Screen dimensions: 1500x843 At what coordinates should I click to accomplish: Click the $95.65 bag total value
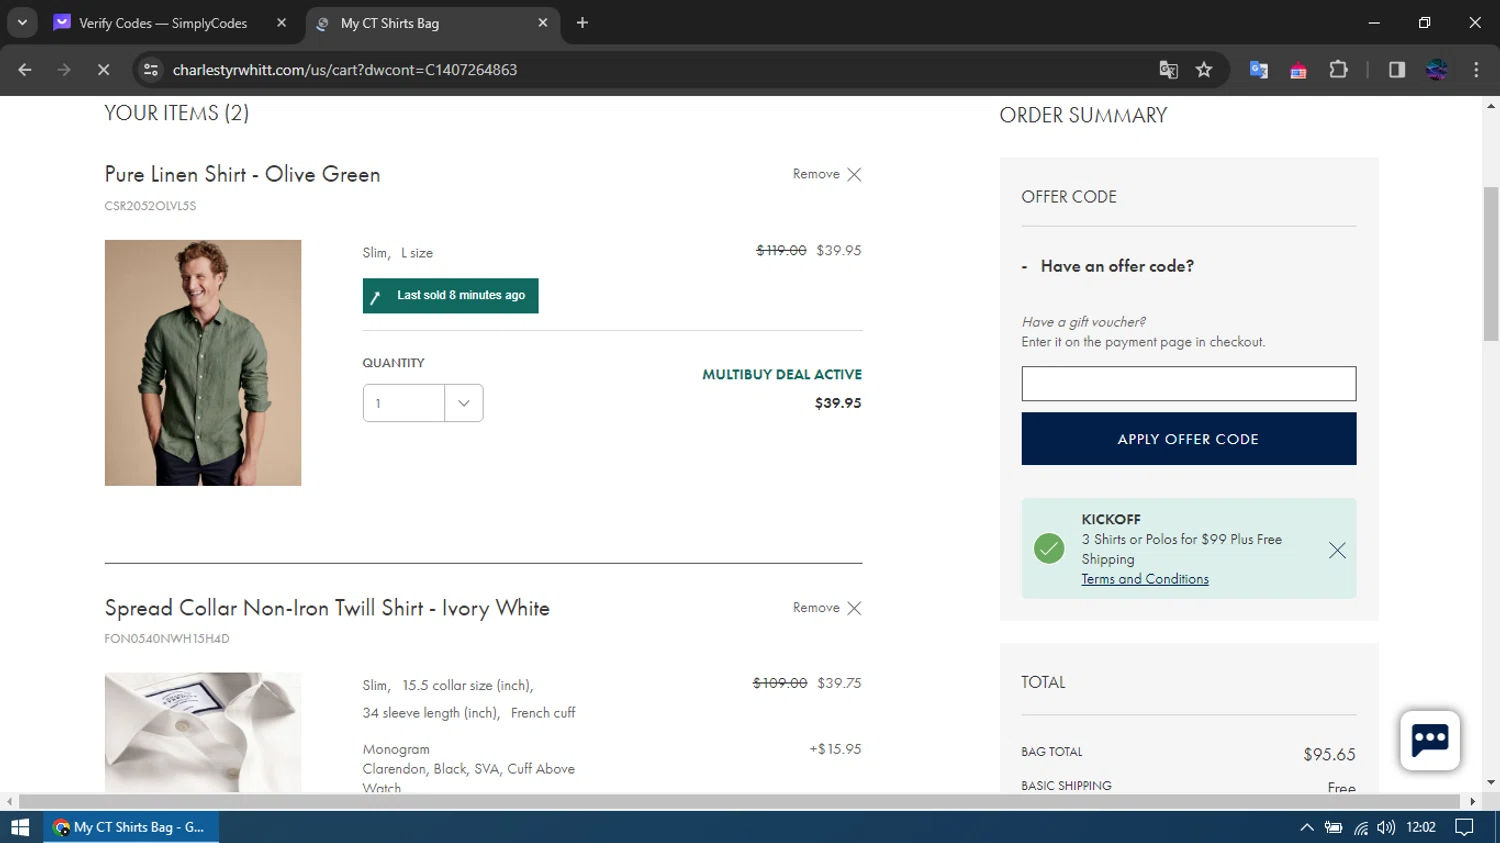point(1329,755)
